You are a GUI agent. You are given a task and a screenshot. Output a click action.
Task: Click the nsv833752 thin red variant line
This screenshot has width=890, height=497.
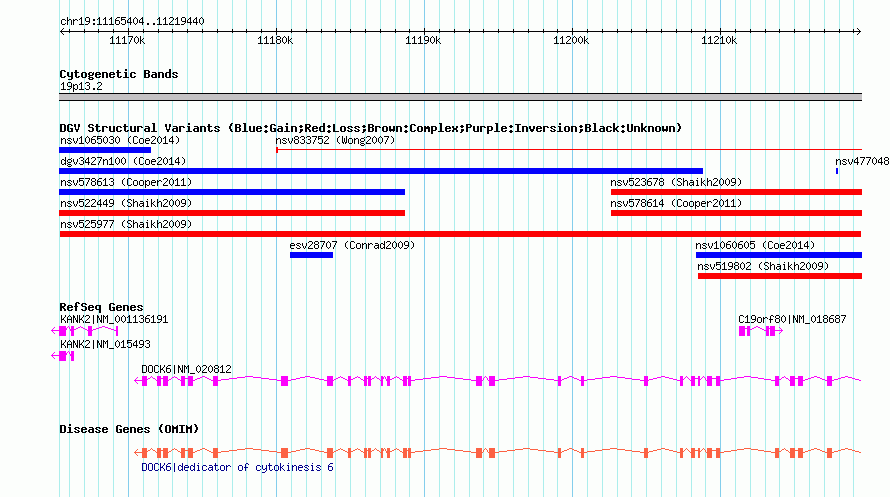[x=569, y=150]
